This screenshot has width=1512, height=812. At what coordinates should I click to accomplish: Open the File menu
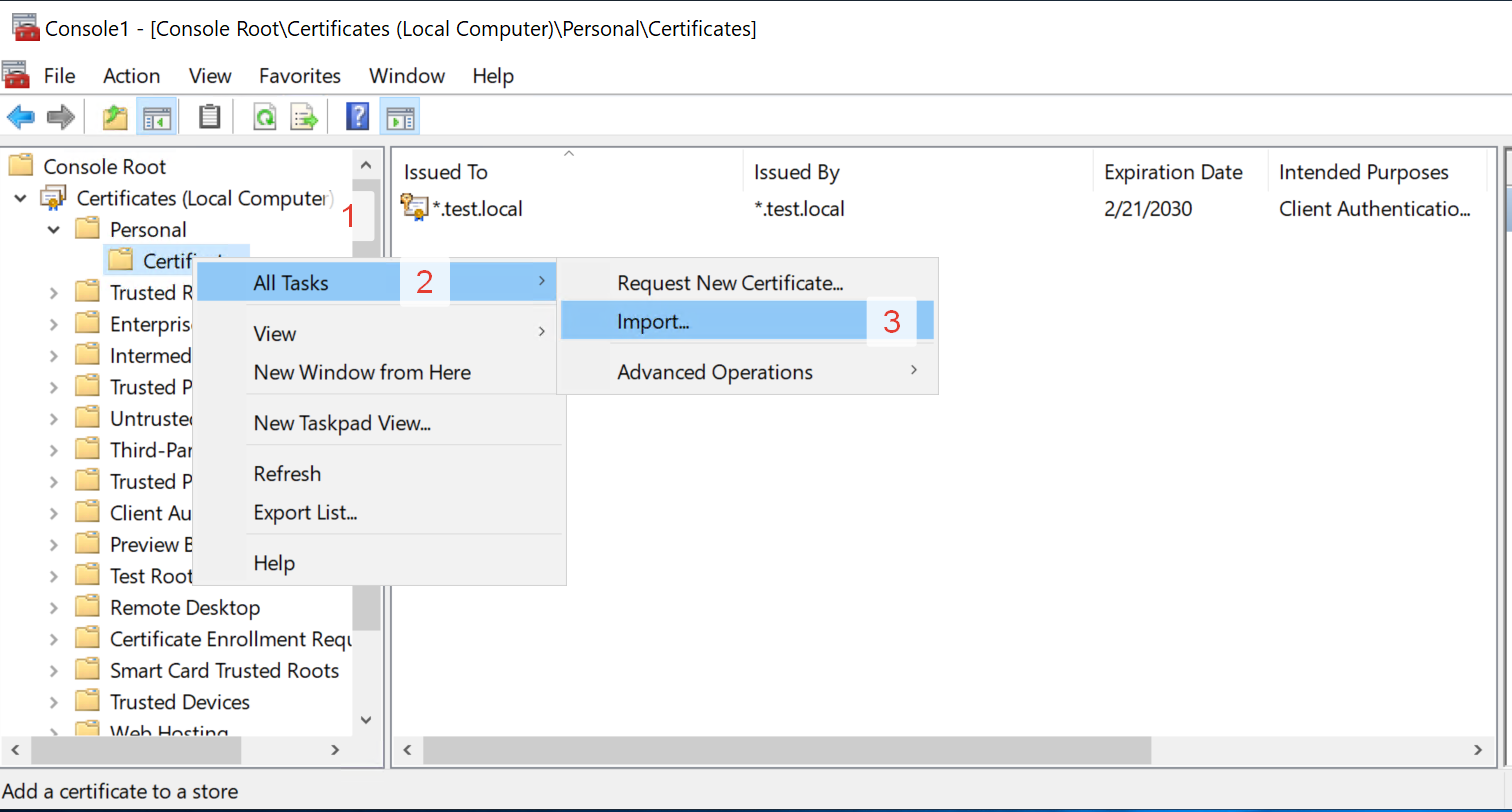pos(59,76)
